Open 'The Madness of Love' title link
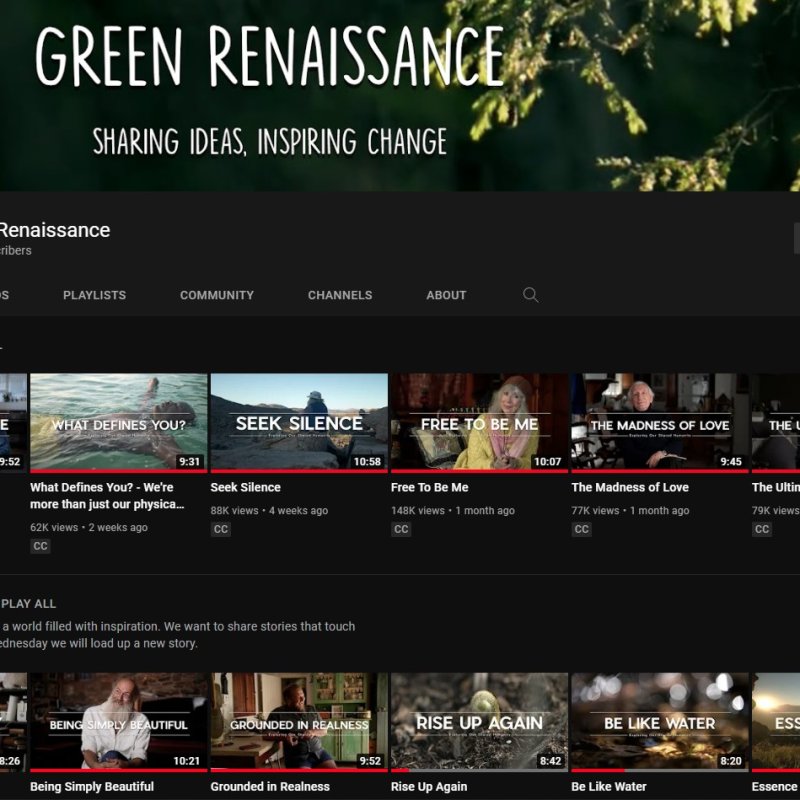The height and width of the screenshot is (800, 800). click(x=630, y=487)
